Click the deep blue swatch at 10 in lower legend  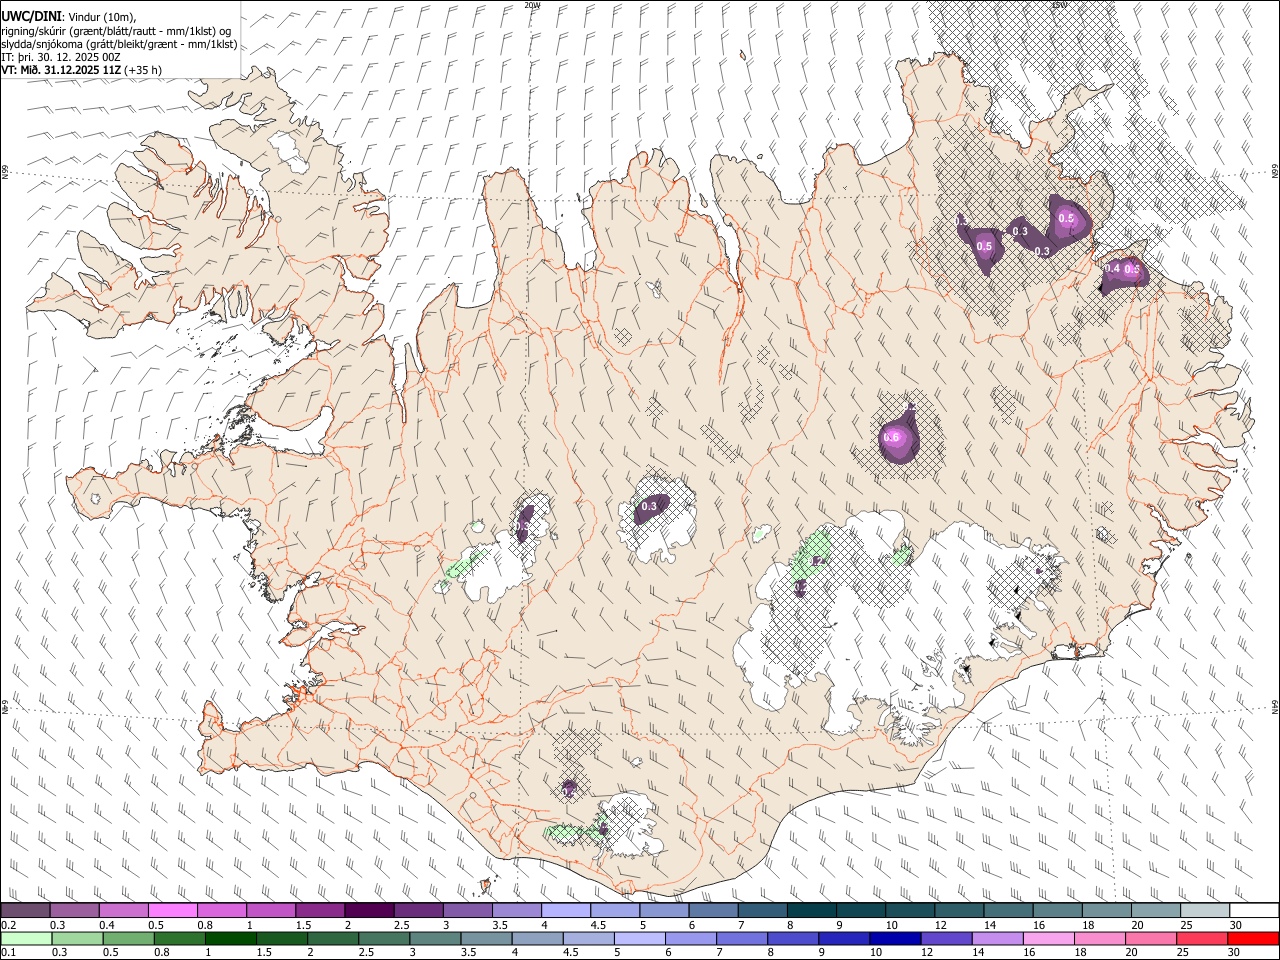(895, 938)
